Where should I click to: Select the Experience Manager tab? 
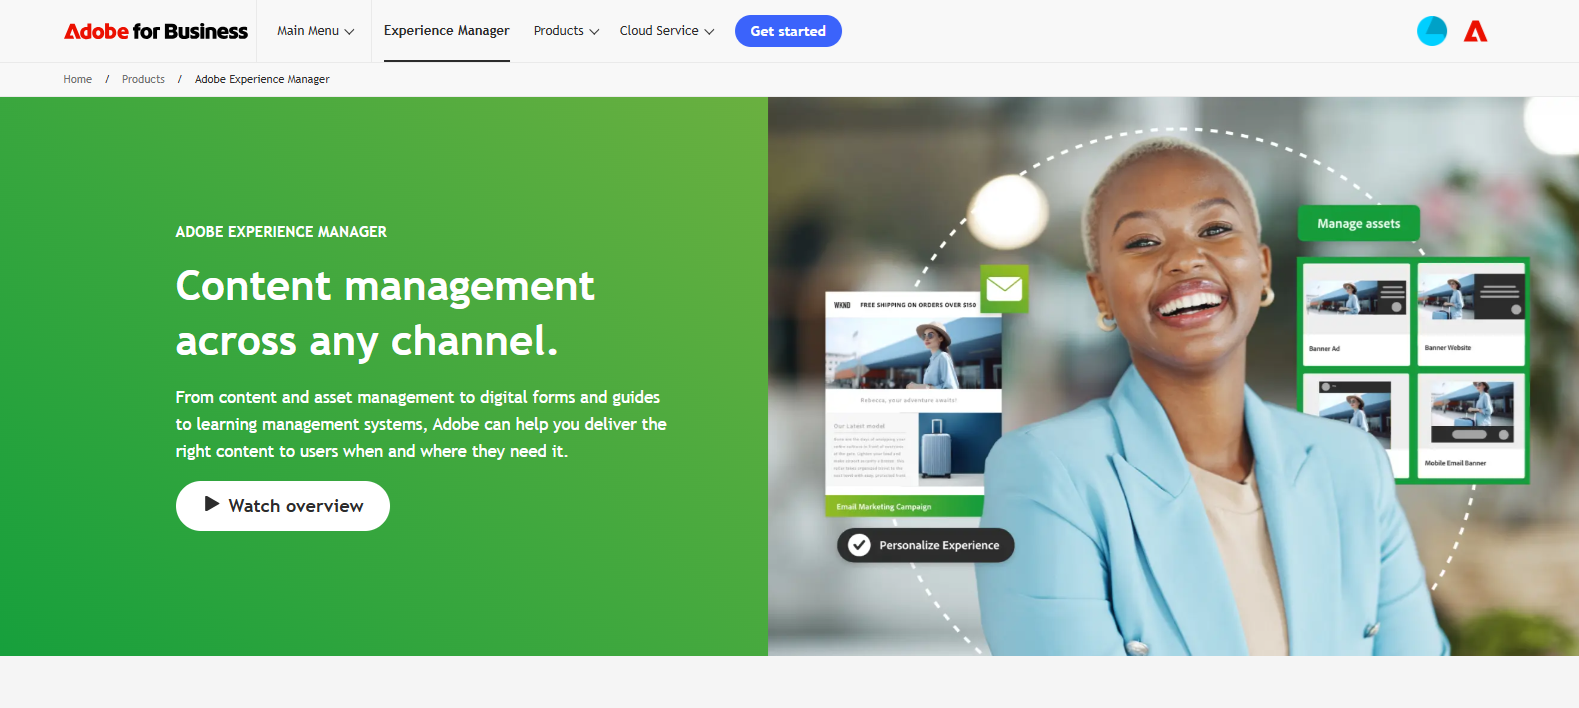447,31
